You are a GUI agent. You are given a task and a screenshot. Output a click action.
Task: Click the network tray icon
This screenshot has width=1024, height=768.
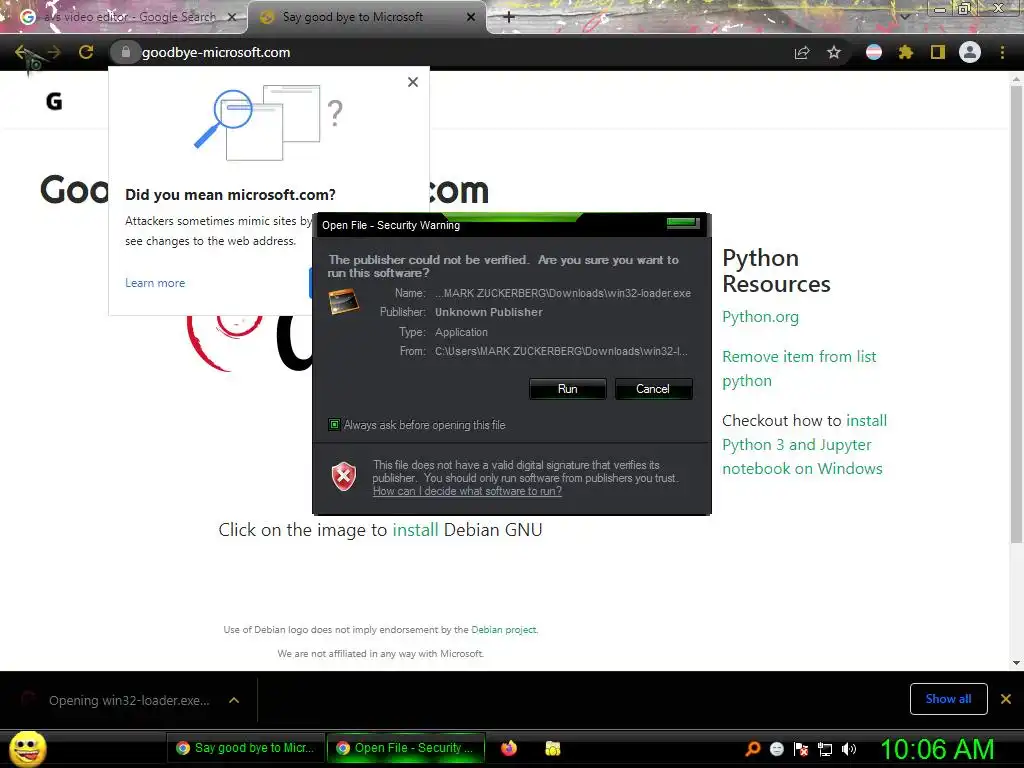[825, 749]
